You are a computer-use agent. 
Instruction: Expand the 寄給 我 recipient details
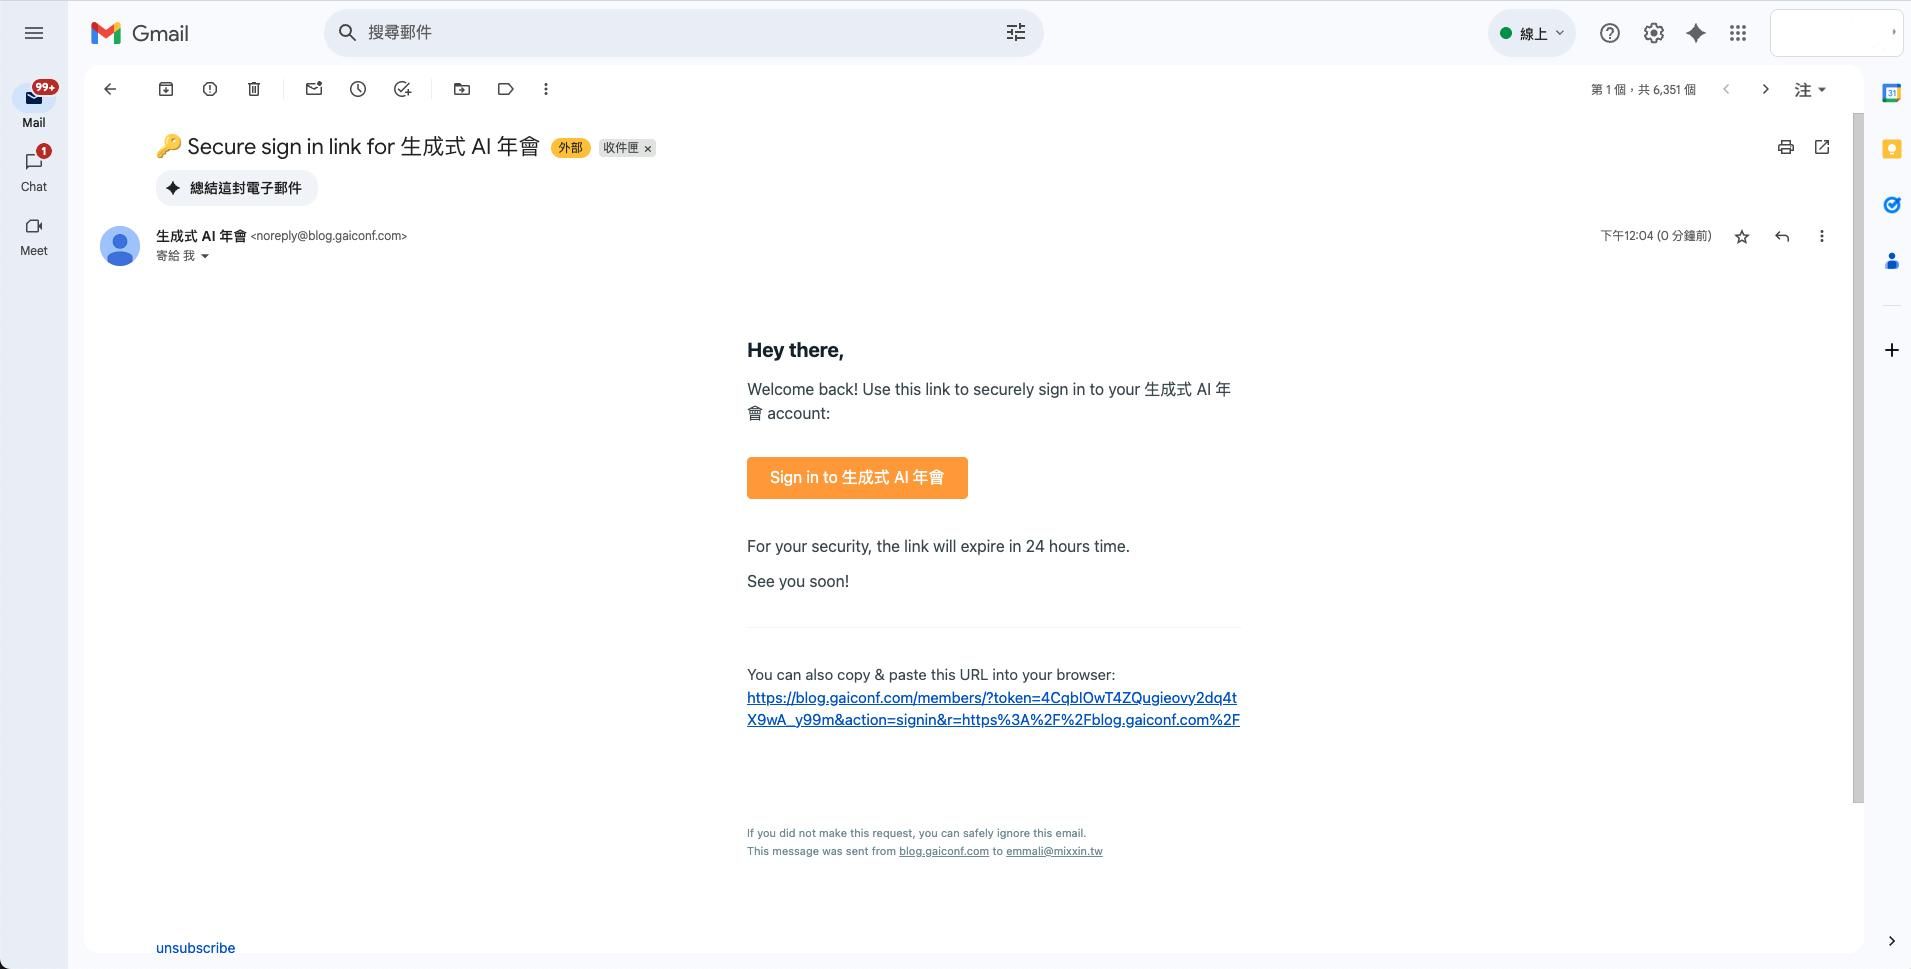click(x=205, y=256)
